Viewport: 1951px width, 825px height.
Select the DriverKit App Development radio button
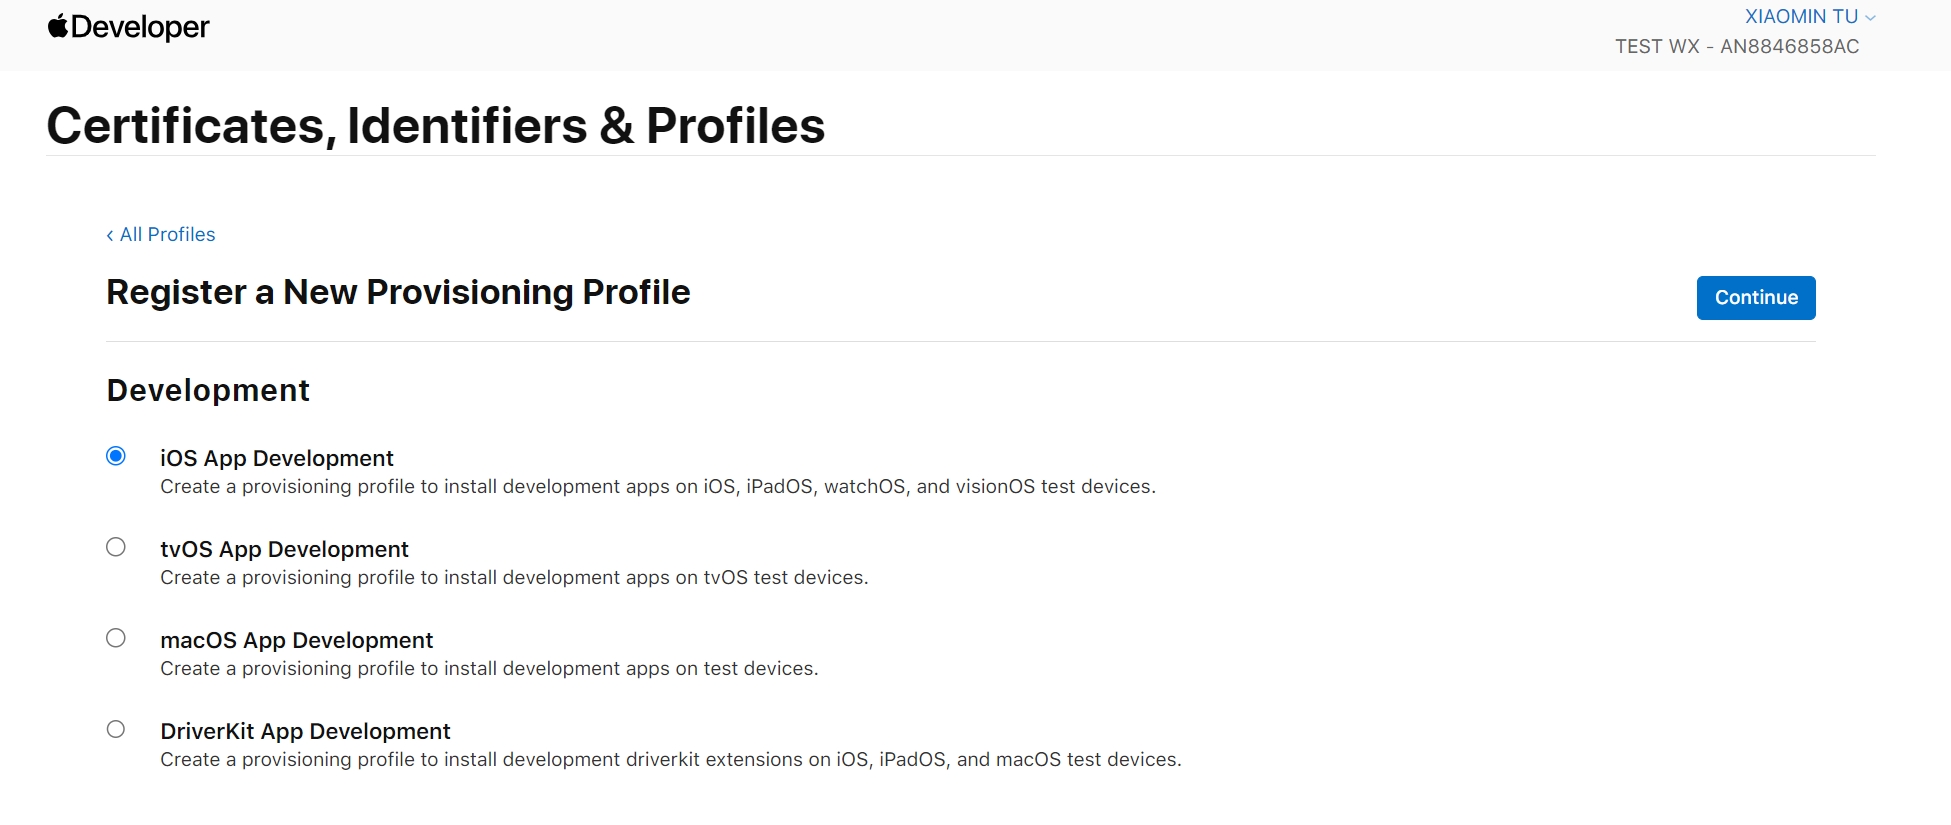pos(116,729)
